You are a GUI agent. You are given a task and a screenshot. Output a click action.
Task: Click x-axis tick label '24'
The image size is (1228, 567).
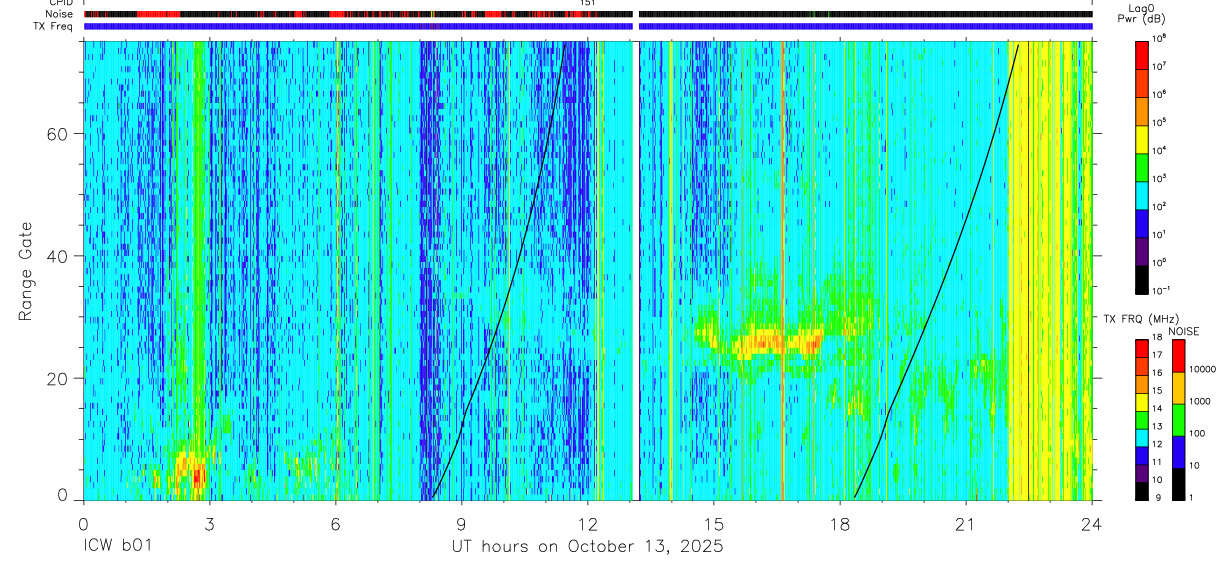(x=1092, y=523)
